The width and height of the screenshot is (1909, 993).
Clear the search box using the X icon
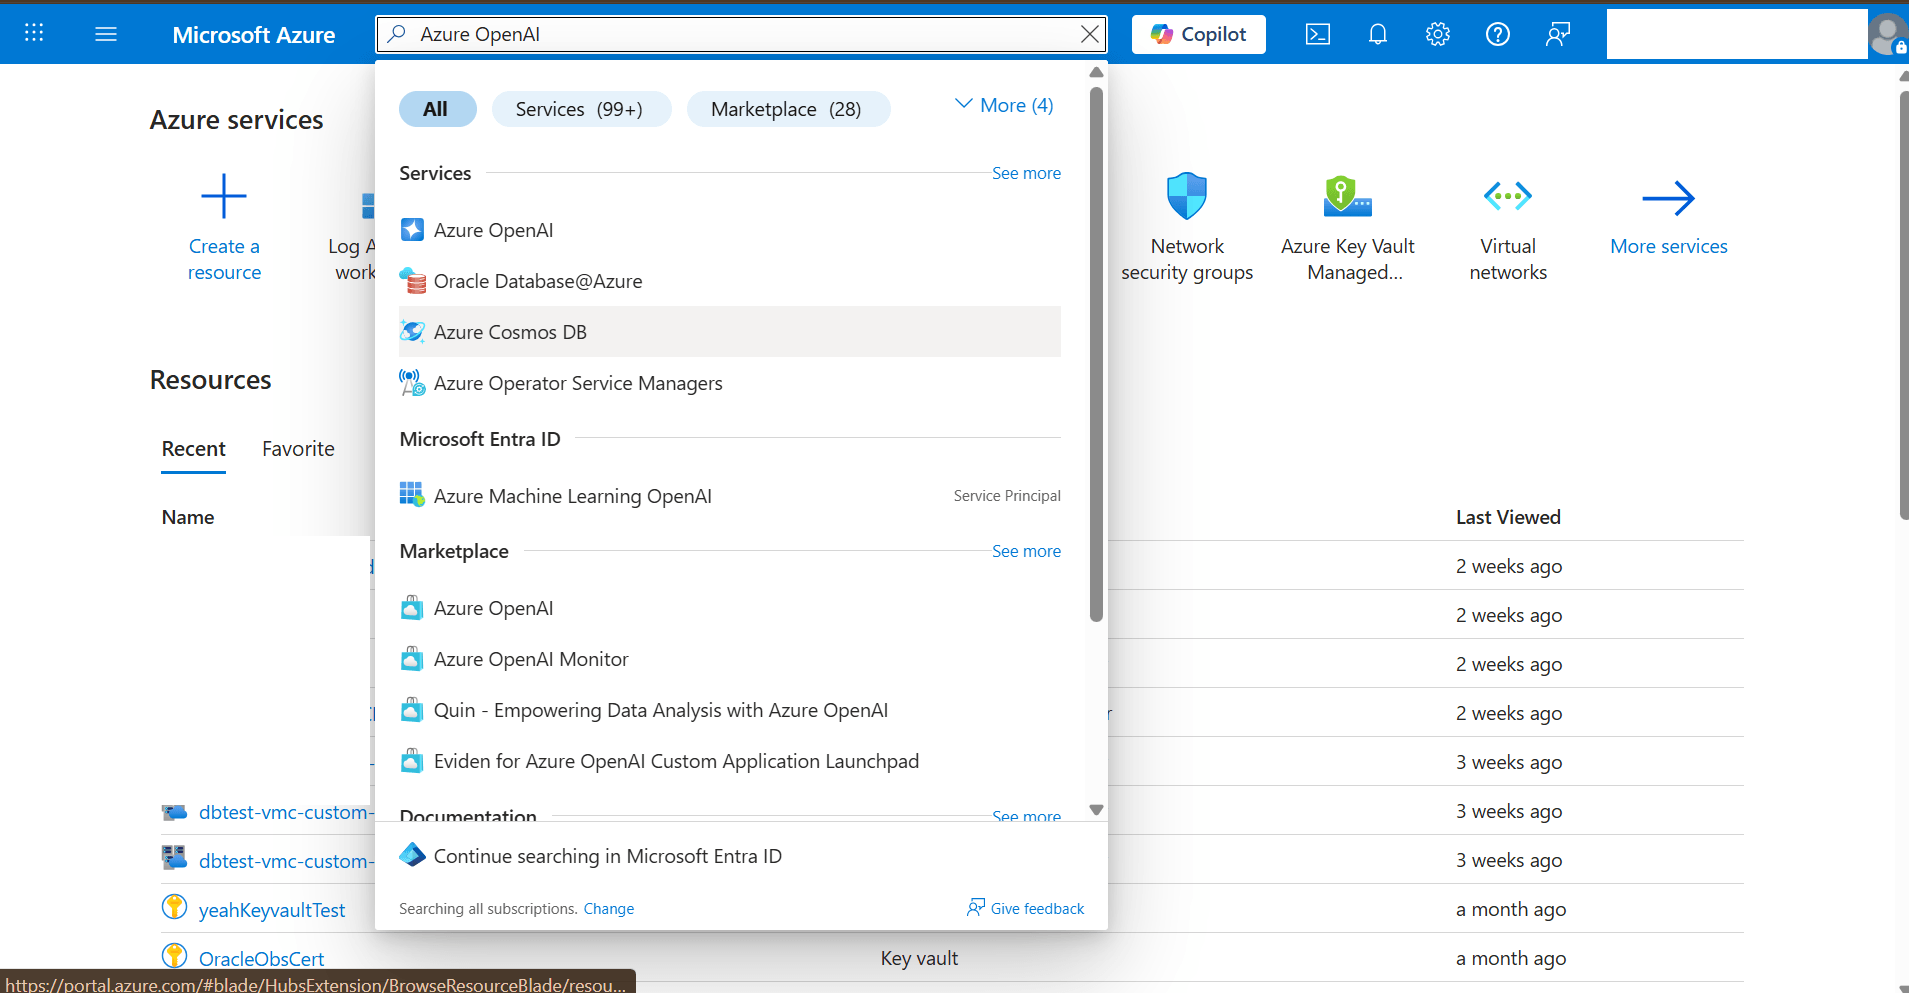[x=1089, y=33]
